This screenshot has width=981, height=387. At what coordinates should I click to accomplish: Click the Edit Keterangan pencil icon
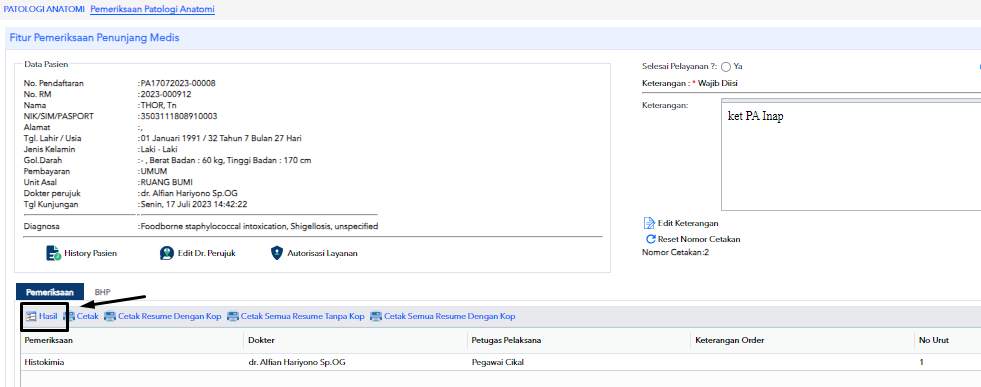click(649, 223)
